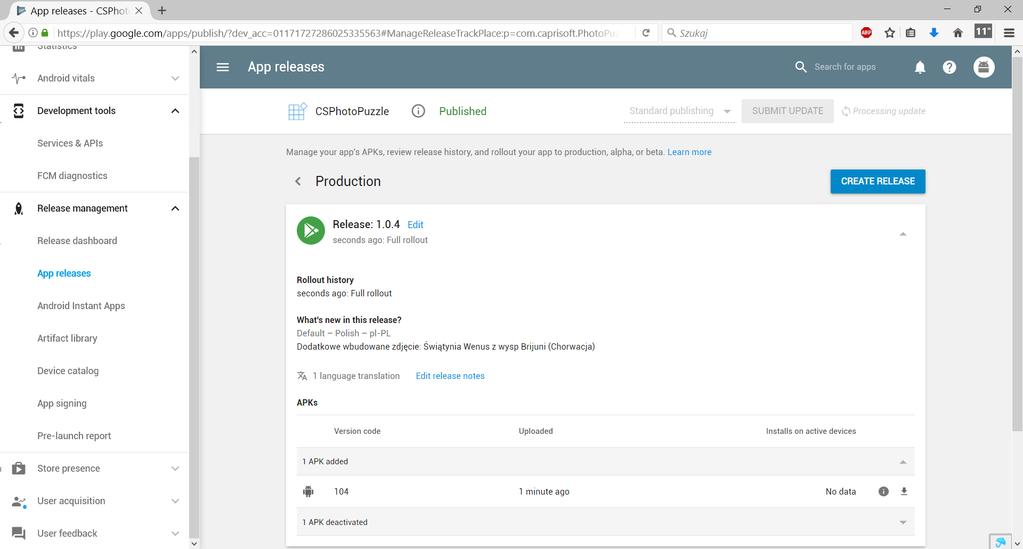
Task: Click the search magnifier in the header
Action: (x=801, y=67)
